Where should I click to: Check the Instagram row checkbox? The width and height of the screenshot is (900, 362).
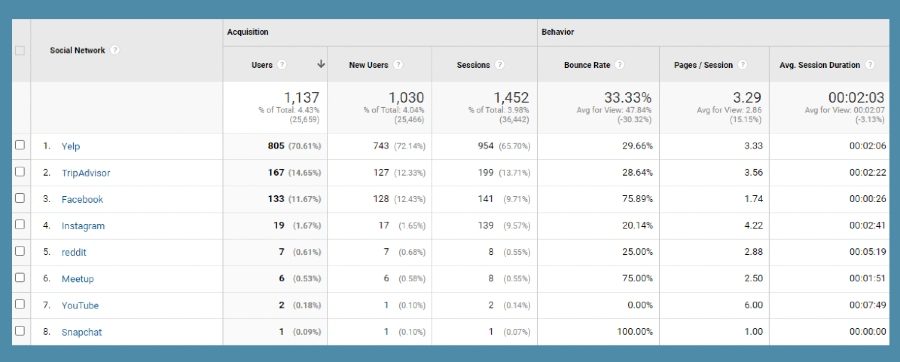click(x=20, y=224)
